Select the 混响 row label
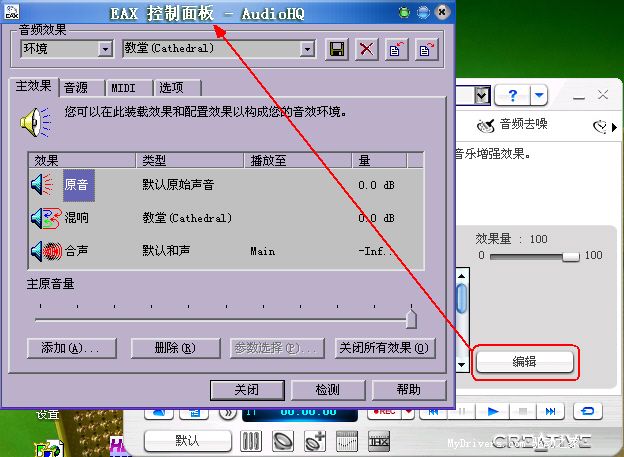 77,218
